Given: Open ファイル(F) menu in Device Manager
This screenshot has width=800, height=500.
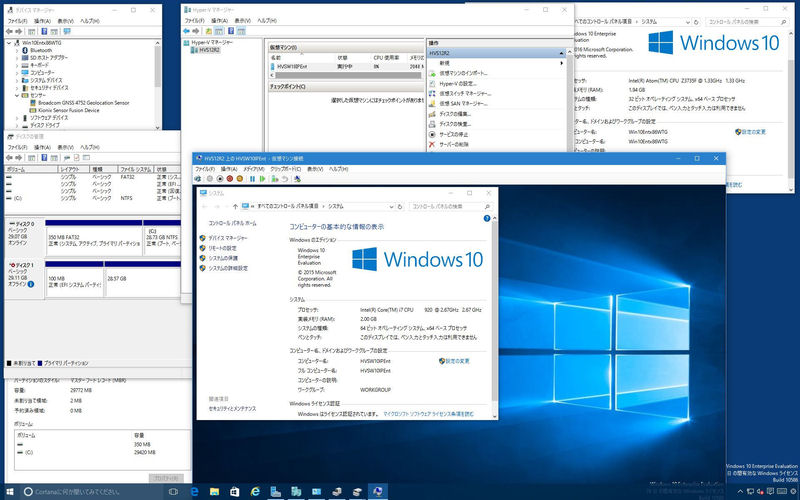Looking at the screenshot, I should click(18, 21).
